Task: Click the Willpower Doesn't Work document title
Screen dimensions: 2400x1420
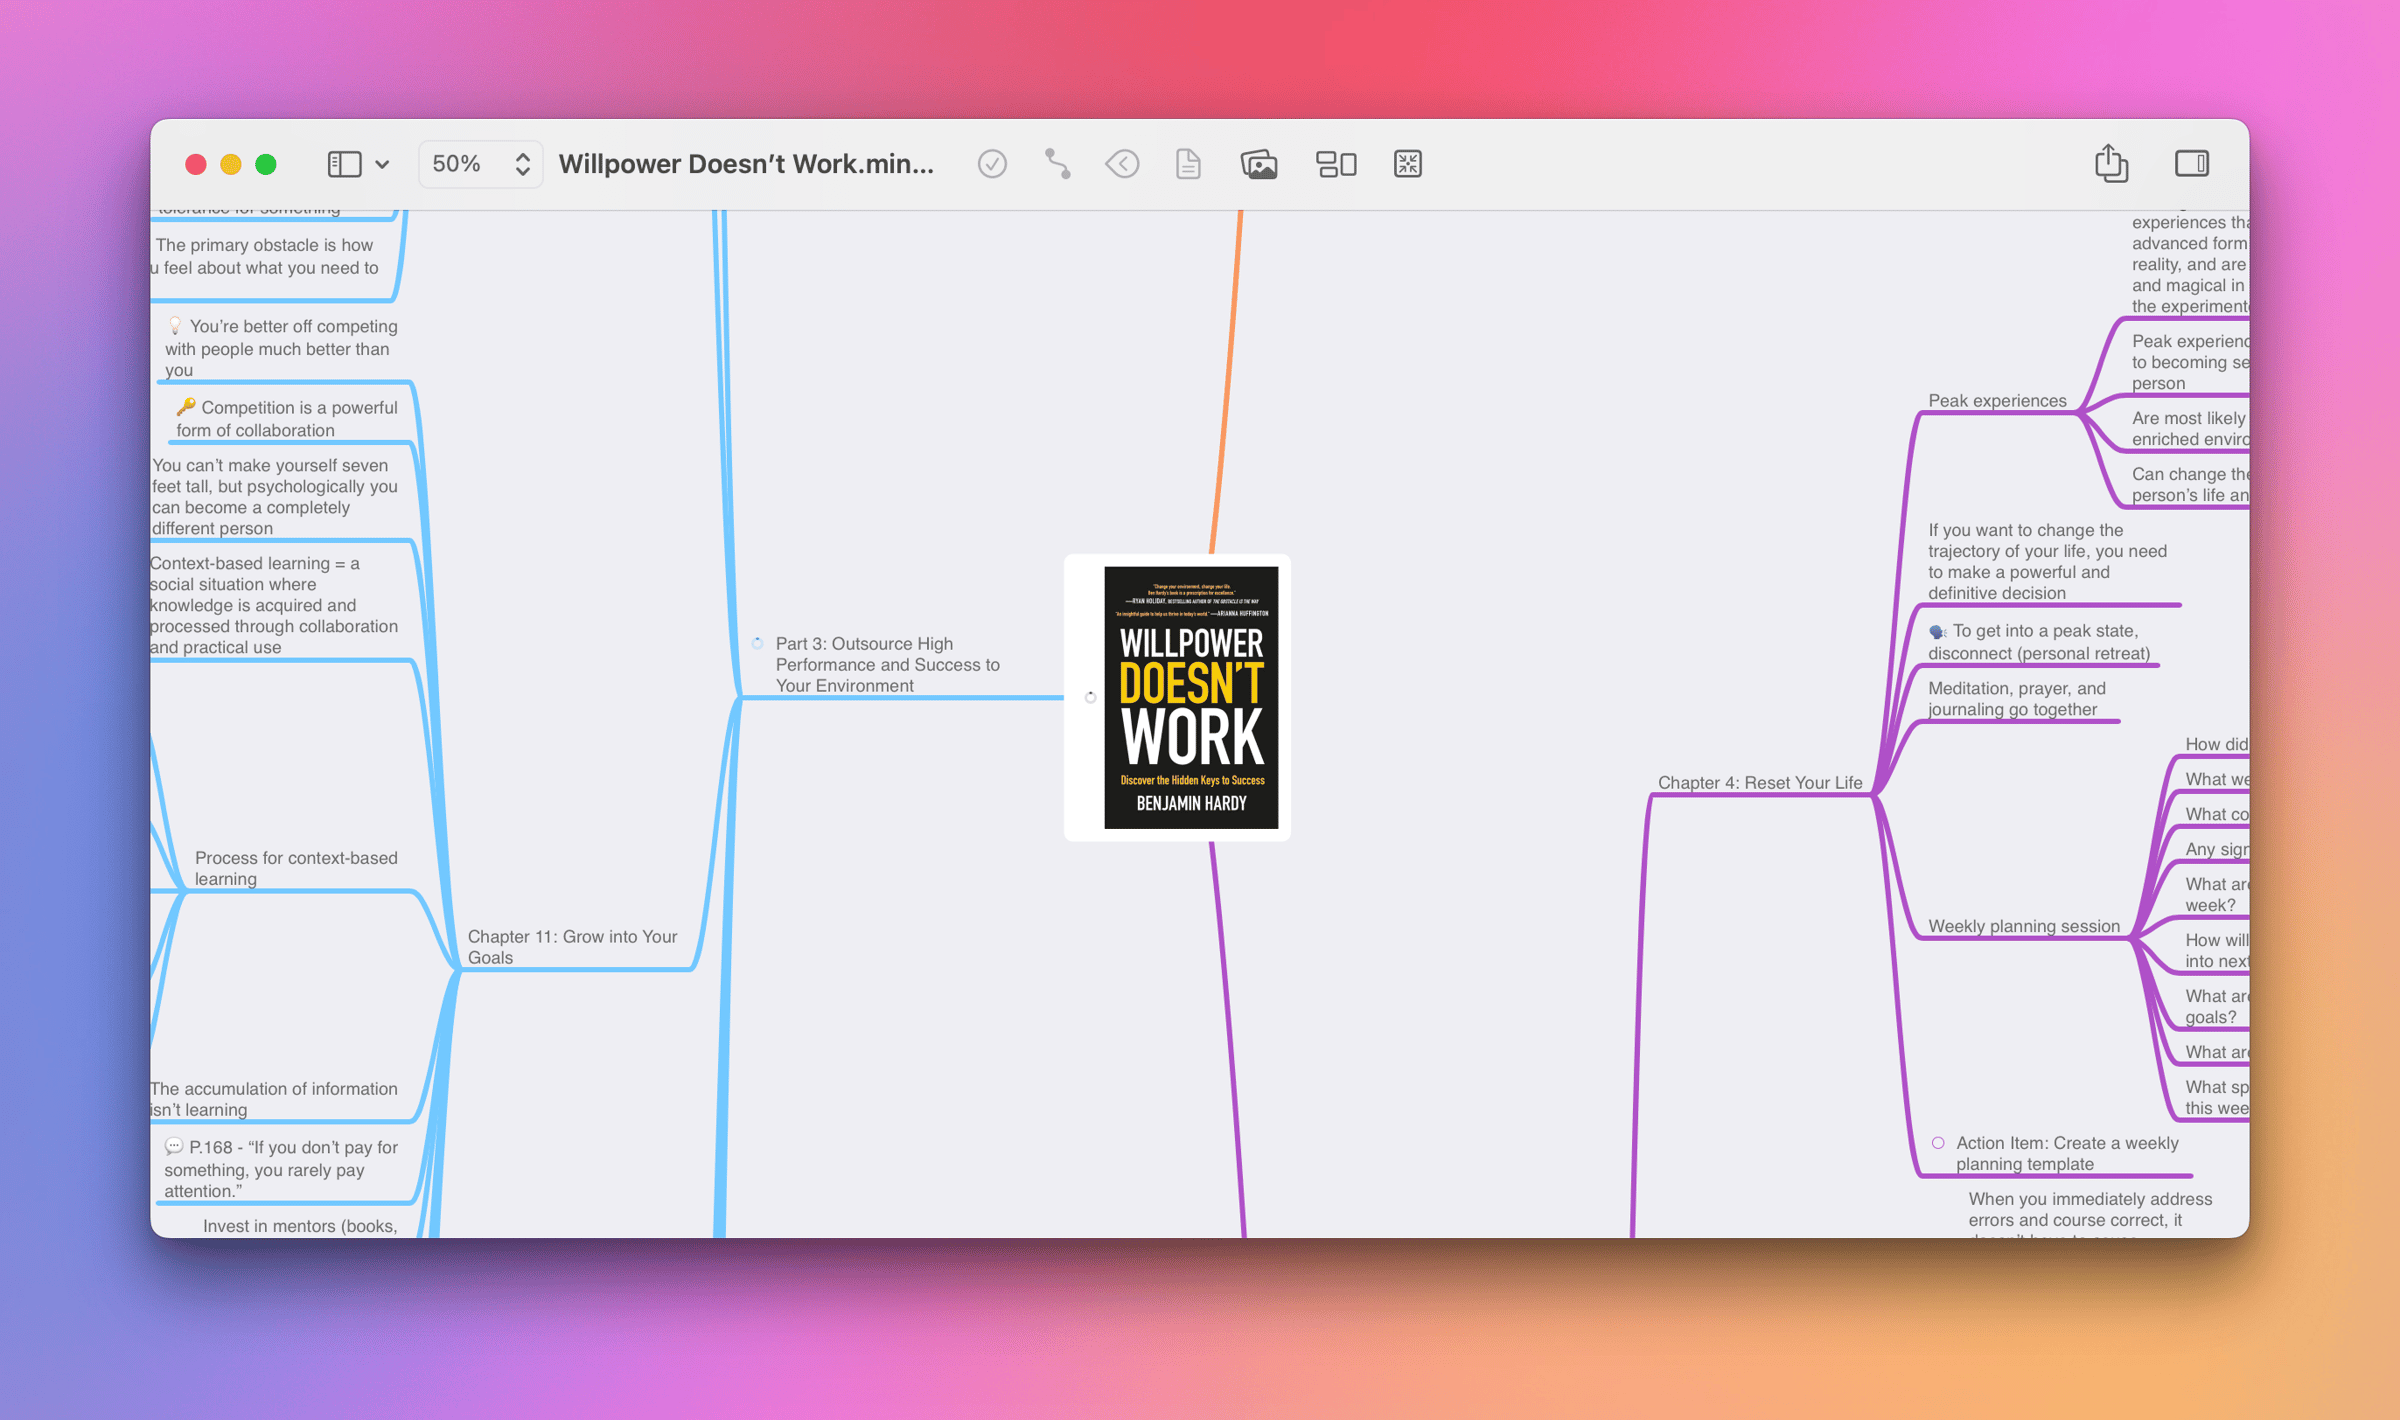Action: click(x=746, y=164)
